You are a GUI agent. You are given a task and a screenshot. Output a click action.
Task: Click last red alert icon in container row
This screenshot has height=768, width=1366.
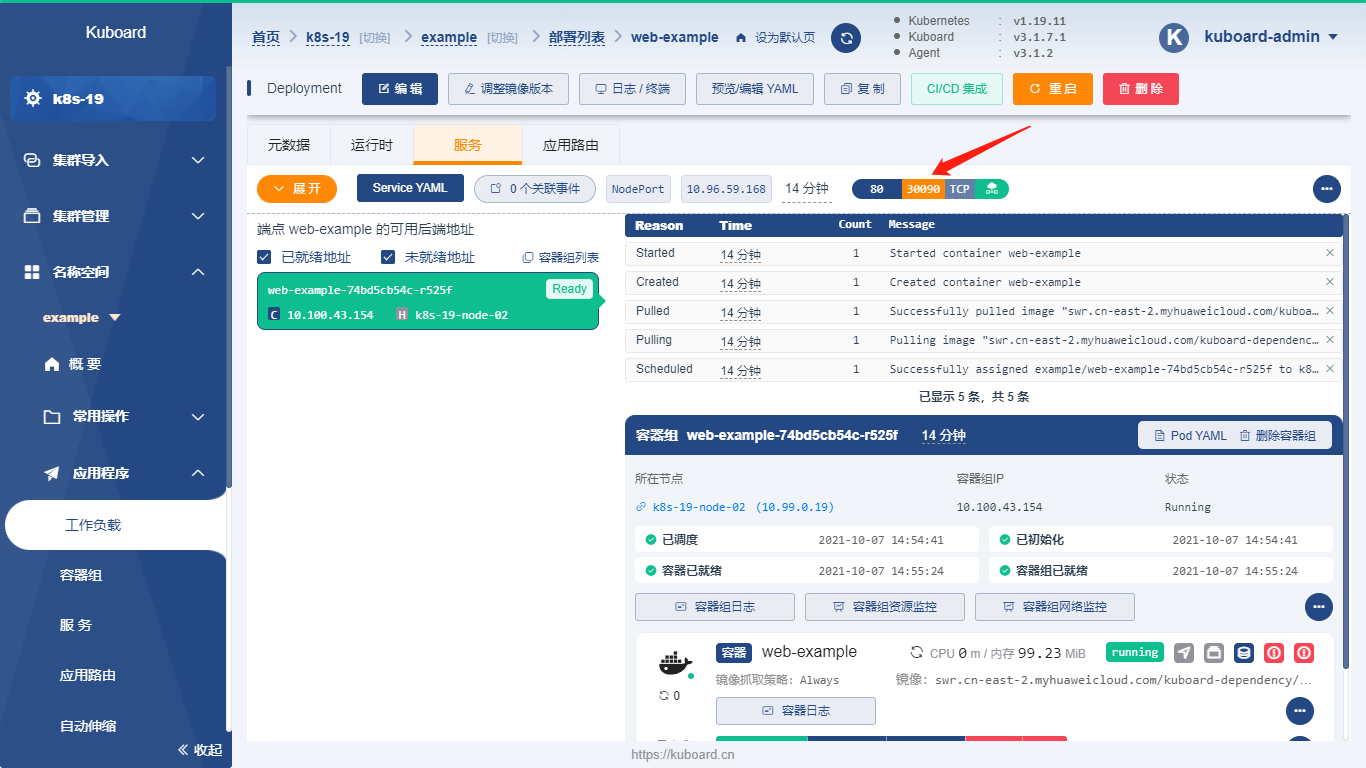pos(1304,653)
